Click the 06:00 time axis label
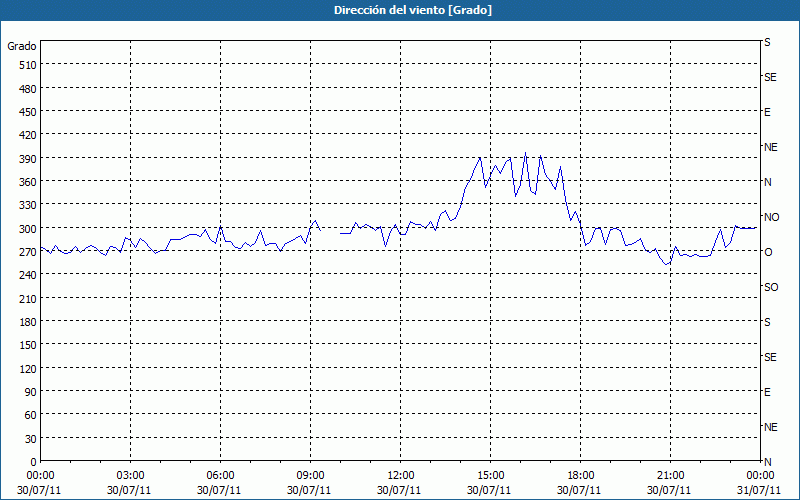This screenshot has width=800, height=500. point(220,476)
